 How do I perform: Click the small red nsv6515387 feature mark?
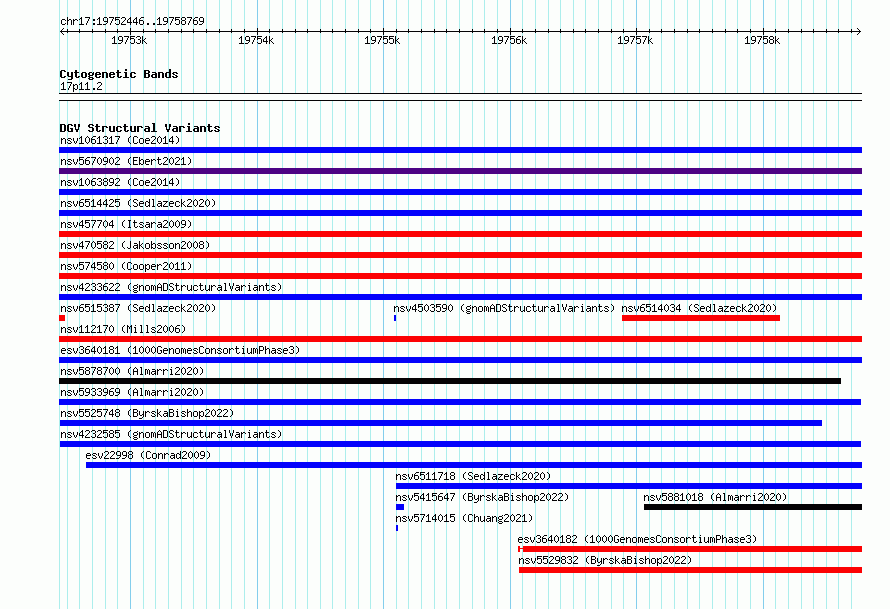(62, 318)
